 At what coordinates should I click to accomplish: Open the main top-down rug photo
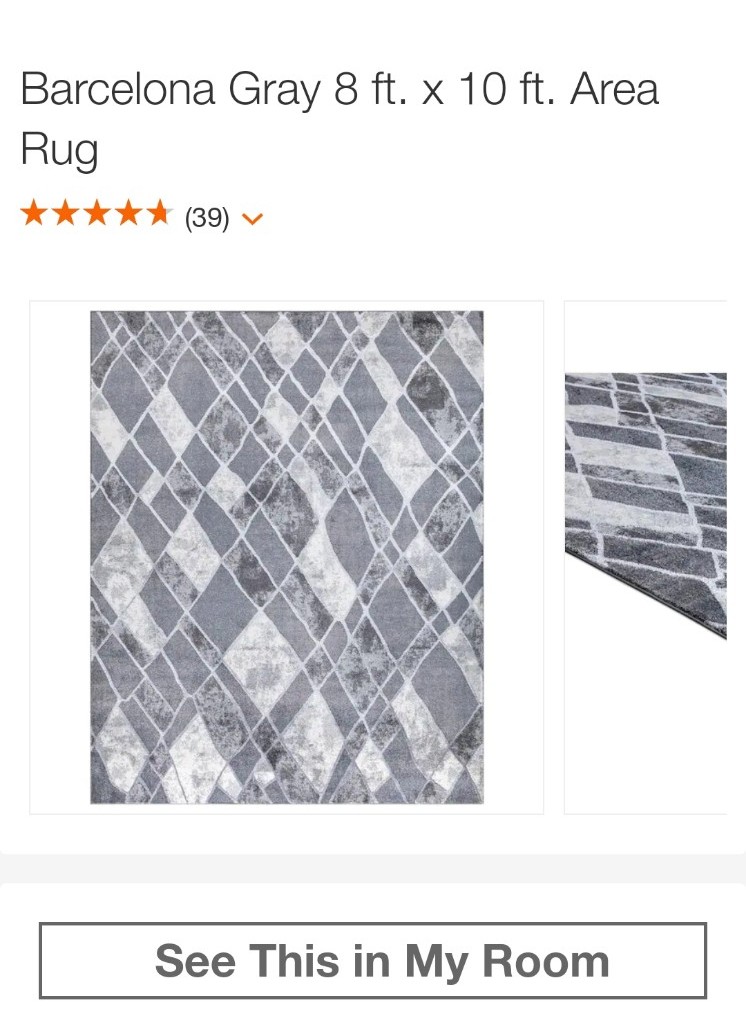287,557
